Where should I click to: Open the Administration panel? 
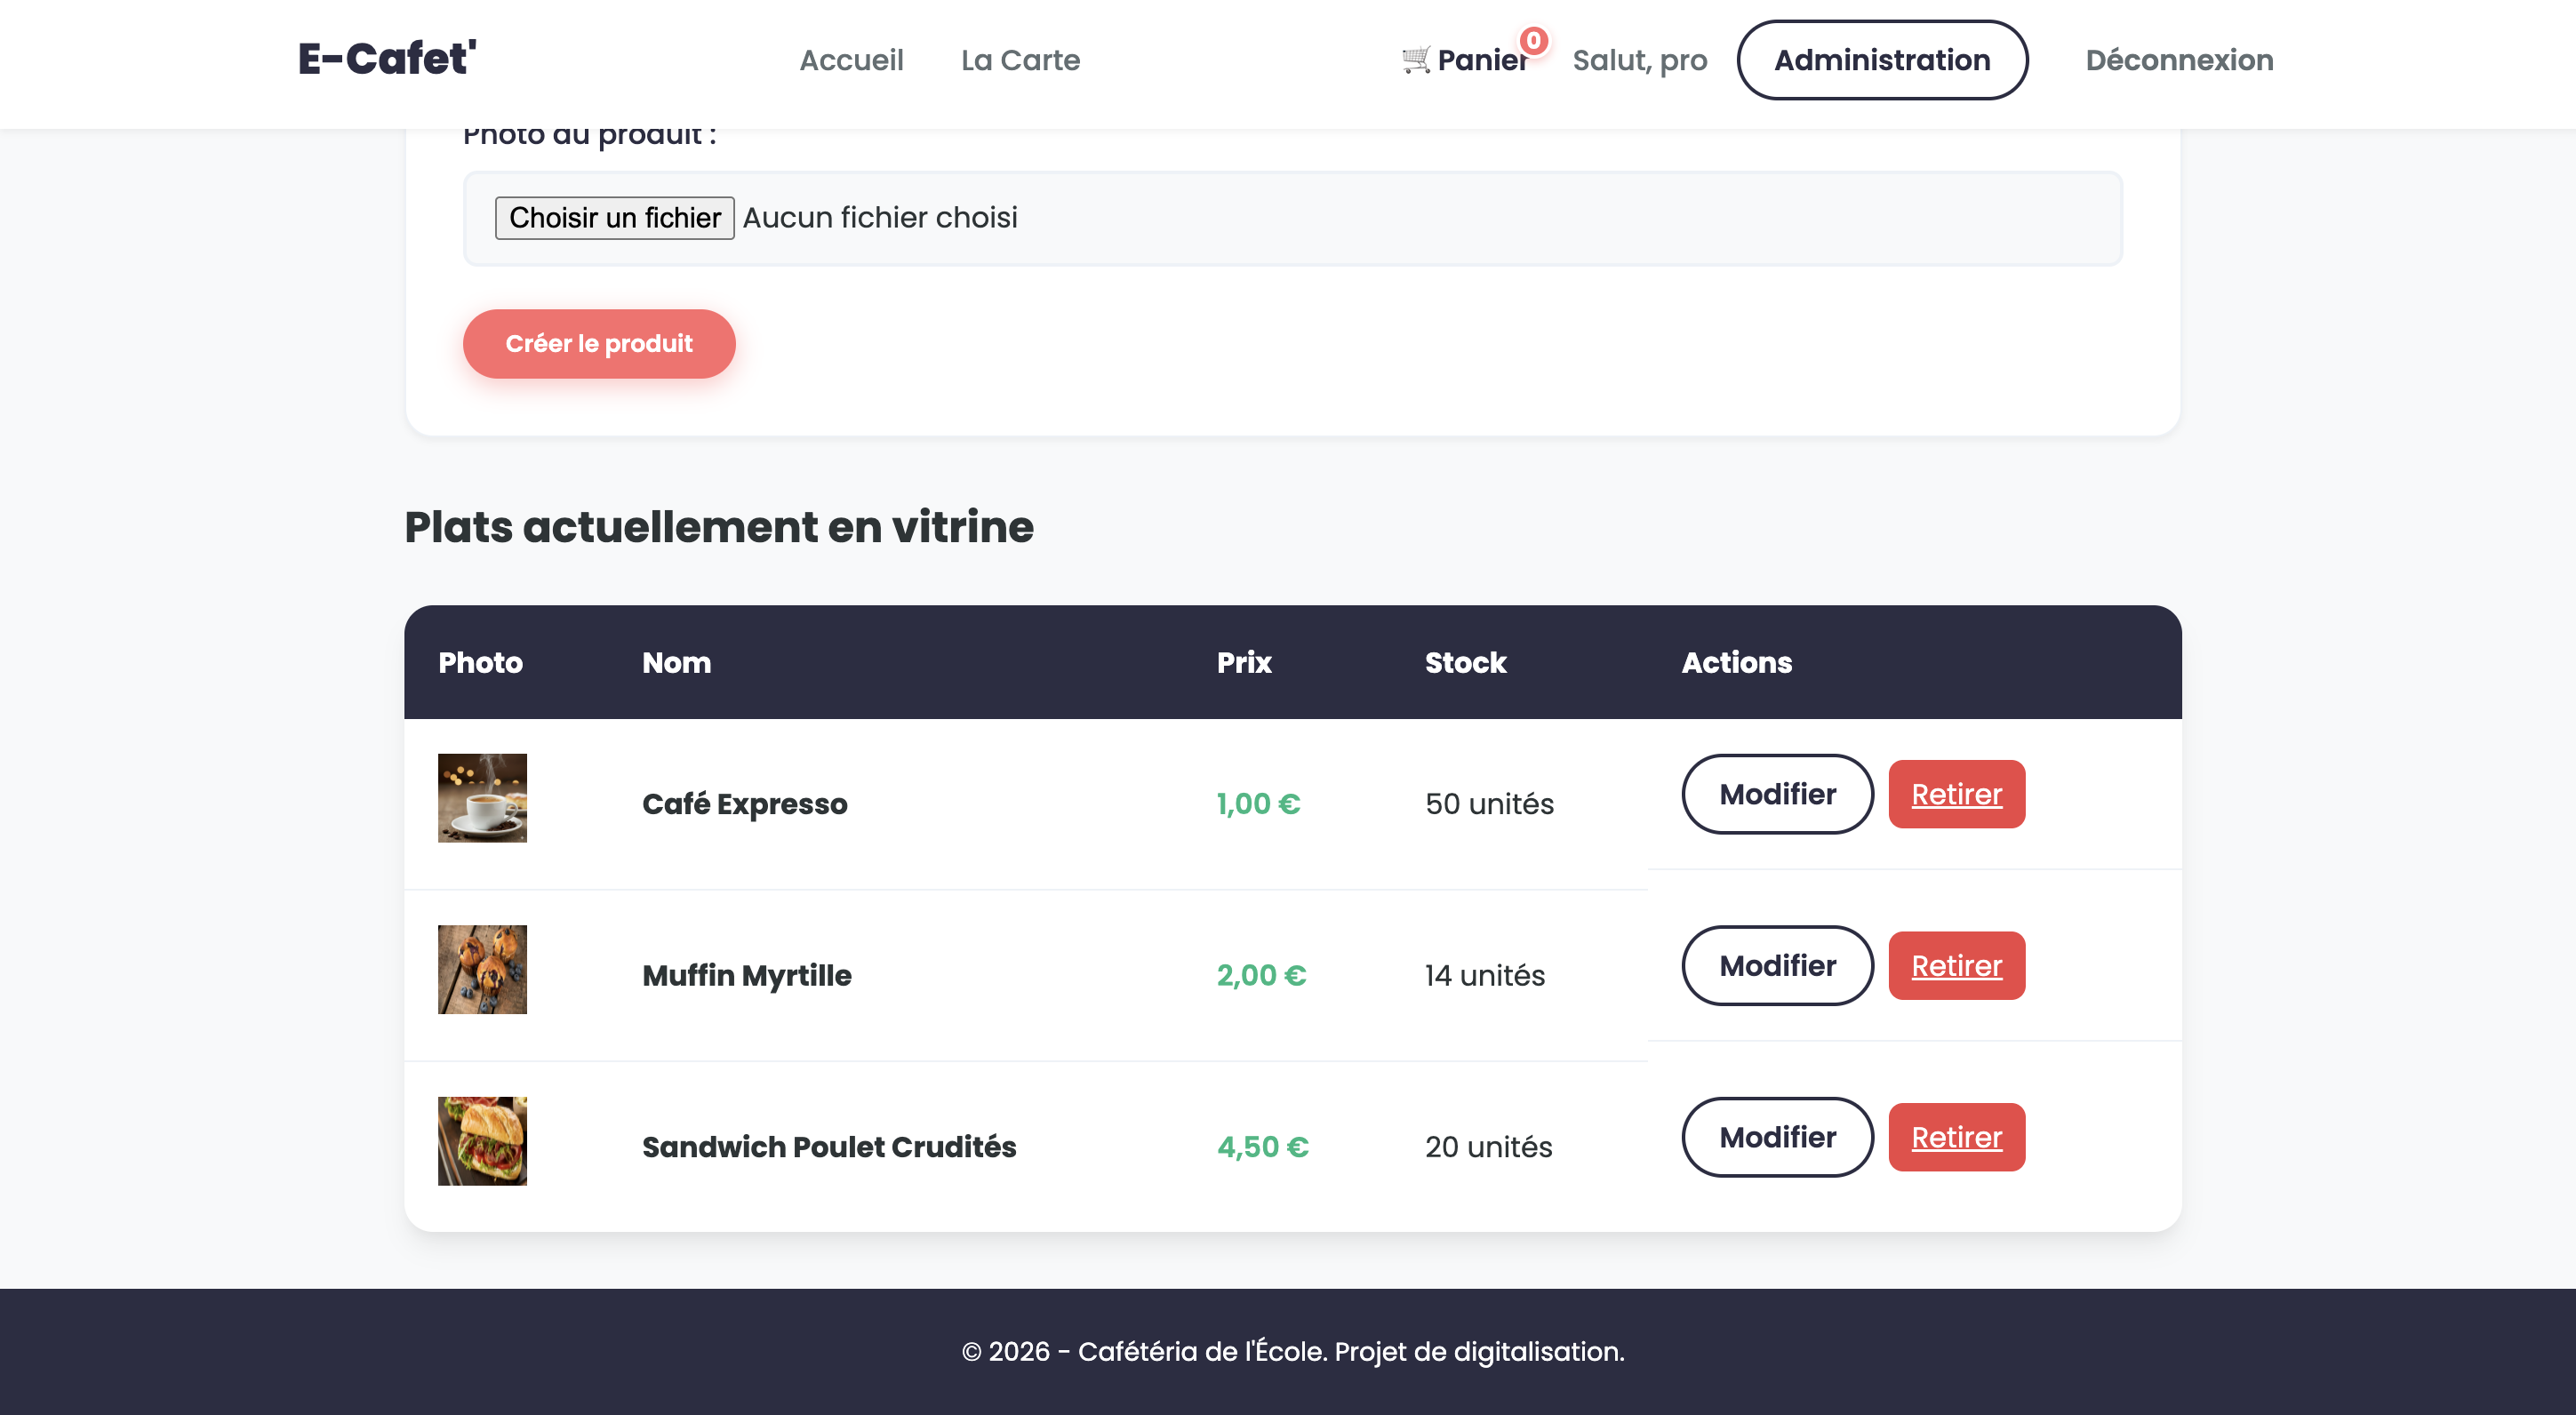[x=1882, y=60]
